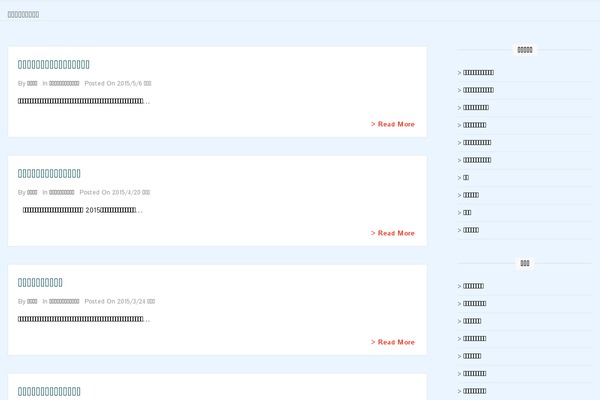
Task: Open Read More for the 2015/4/20 post
Action: [393, 233]
